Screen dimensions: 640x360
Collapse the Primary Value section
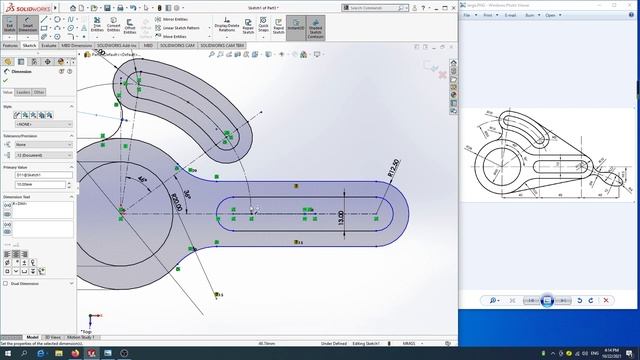click(x=71, y=167)
